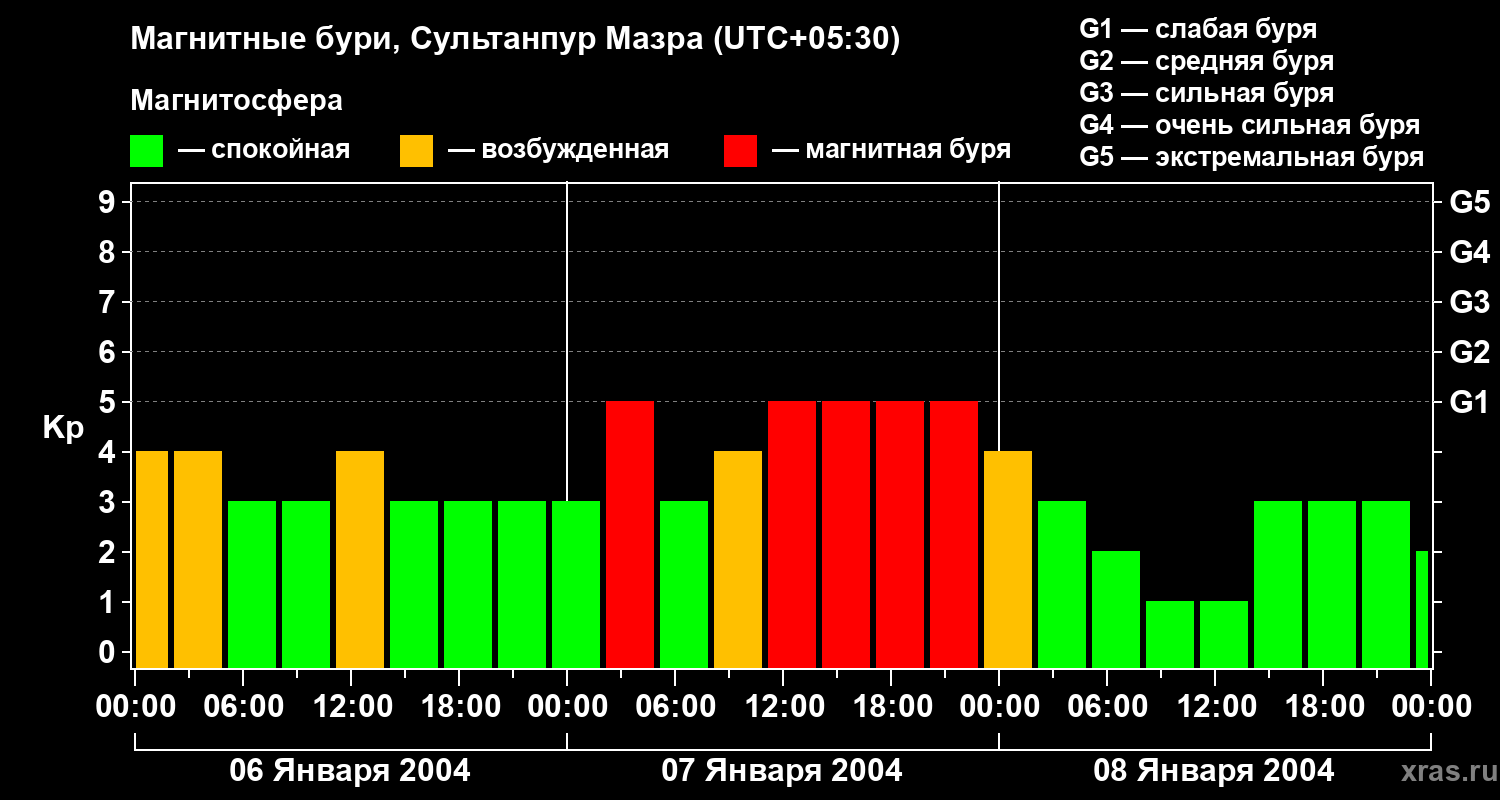The height and width of the screenshot is (800, 1500).
Task: Click the standalone "G3" label on the right axis
Action: tap(1469, 302)
